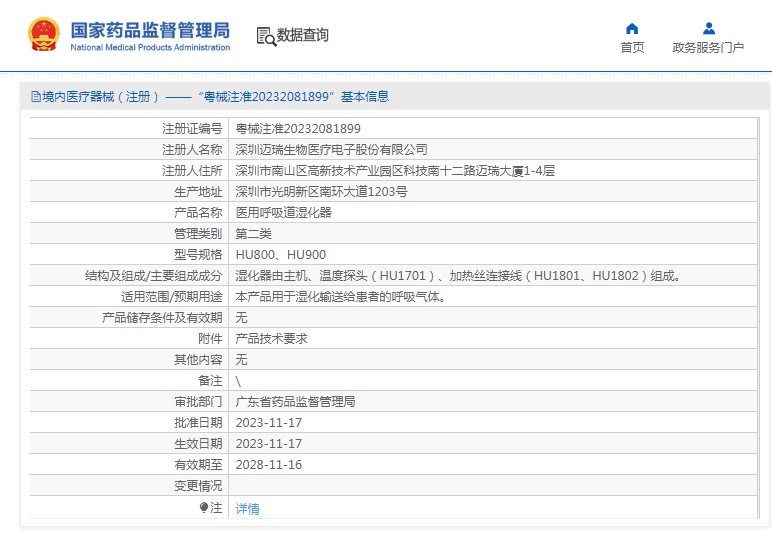Image resolution: width=772 pixels, height=535 pixels.
Task: Click the 生产地址 row label
Action: [198, 191]
